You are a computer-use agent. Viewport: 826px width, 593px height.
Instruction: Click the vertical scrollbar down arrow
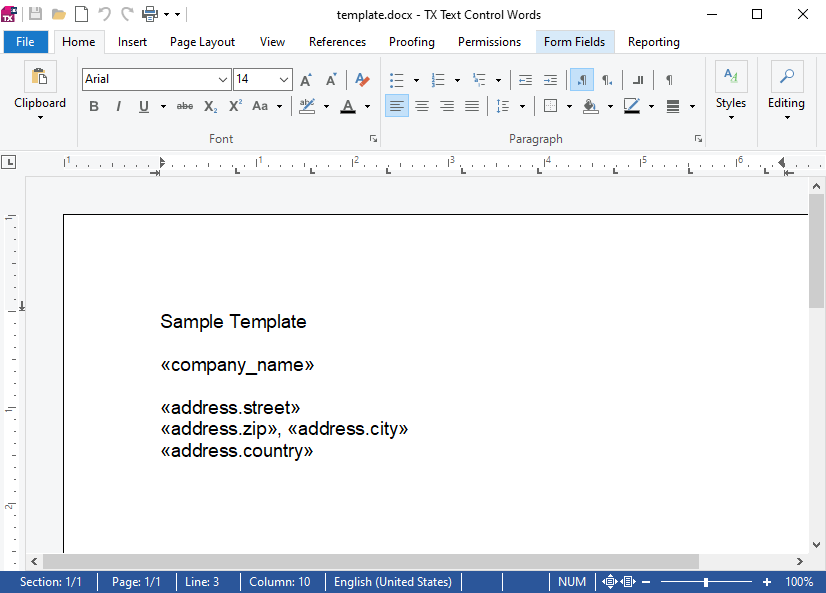coord(816,545)
